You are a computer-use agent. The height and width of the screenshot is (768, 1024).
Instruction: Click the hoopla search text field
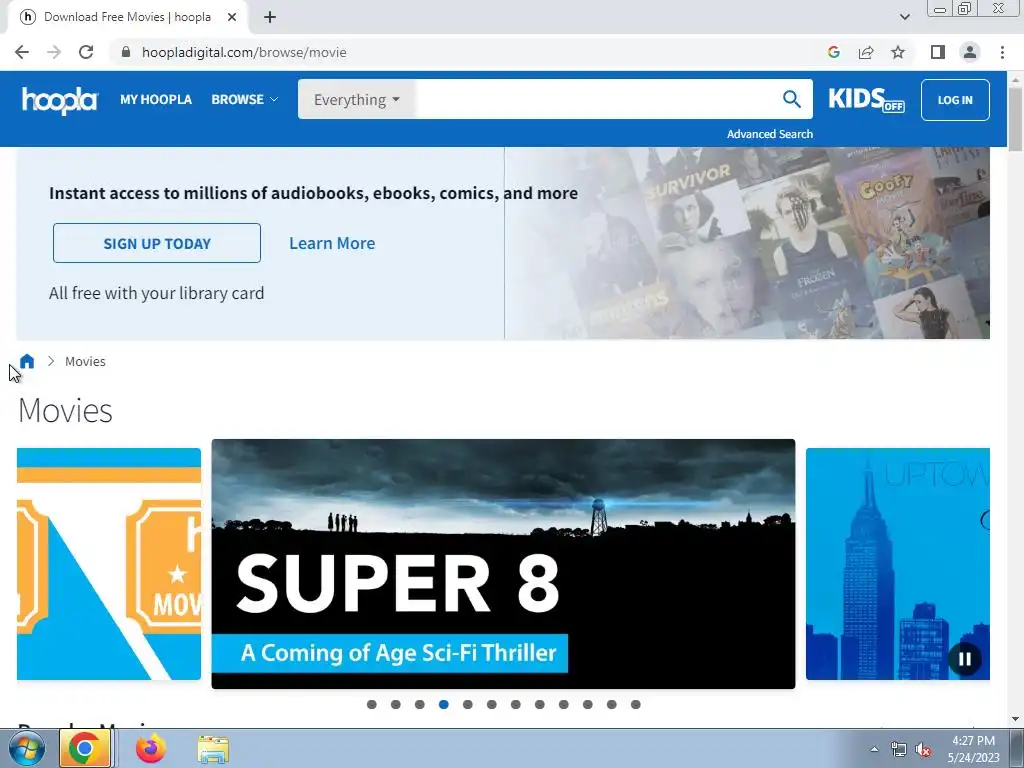click(x=596, y=99)
